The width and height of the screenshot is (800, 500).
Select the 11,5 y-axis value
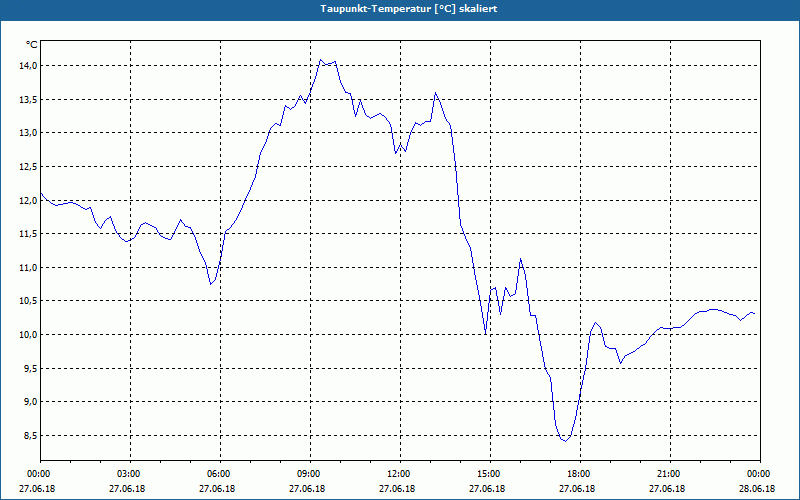(28, 234)
